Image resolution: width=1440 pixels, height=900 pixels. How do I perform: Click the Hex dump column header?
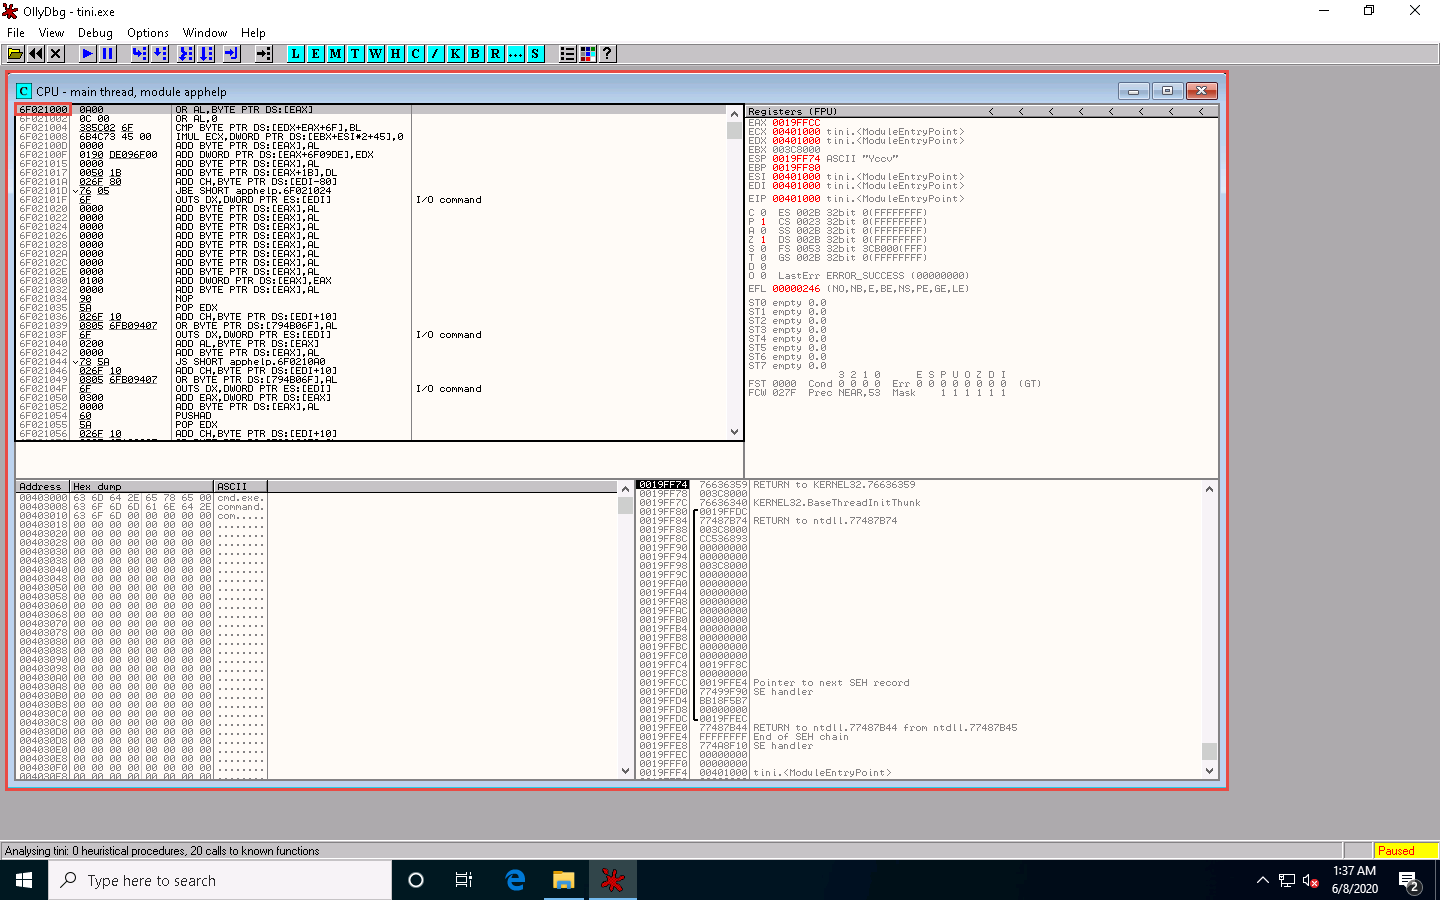pos(141,487)
